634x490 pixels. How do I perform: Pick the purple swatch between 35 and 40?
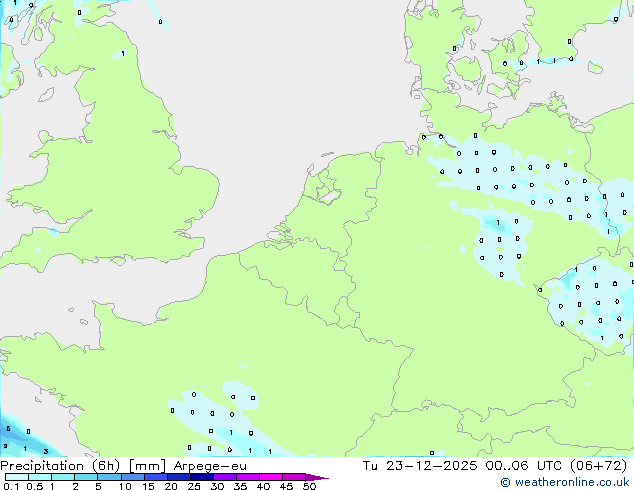click(248, 478)
